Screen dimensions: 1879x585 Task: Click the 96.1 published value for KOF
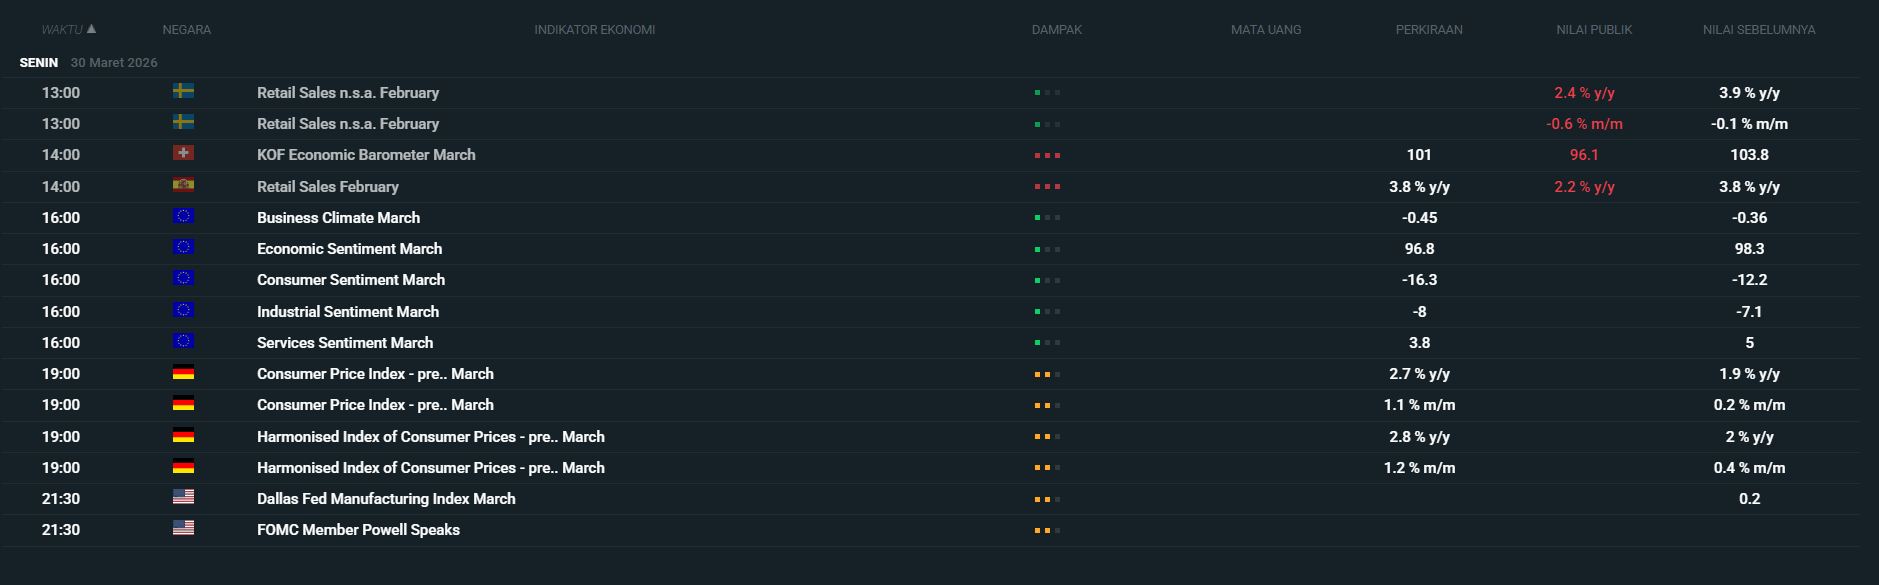coord(1584,155)
